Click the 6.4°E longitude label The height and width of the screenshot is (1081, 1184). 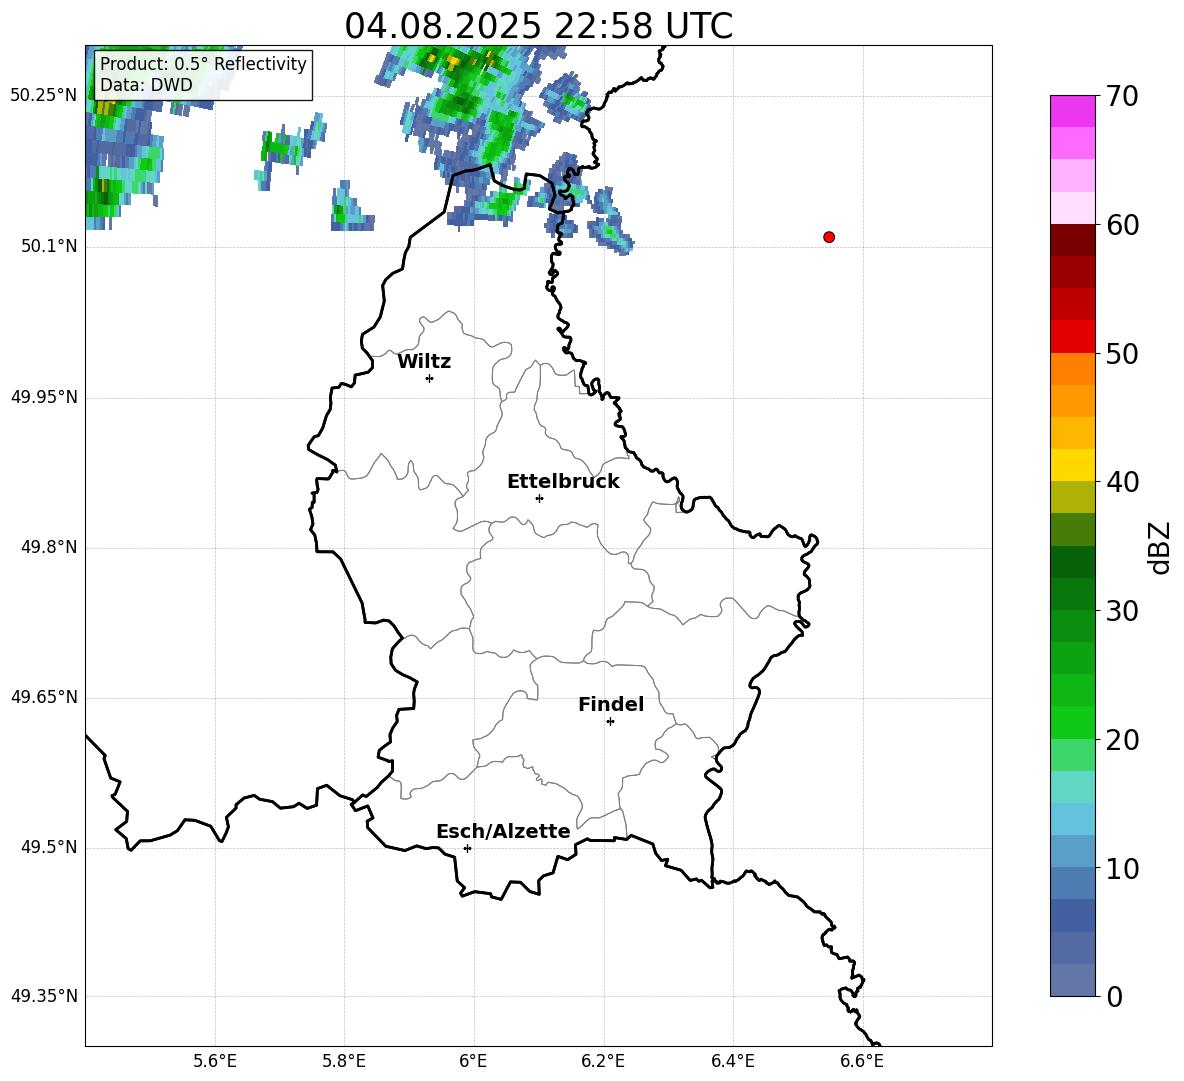[x=732, y=1061]
